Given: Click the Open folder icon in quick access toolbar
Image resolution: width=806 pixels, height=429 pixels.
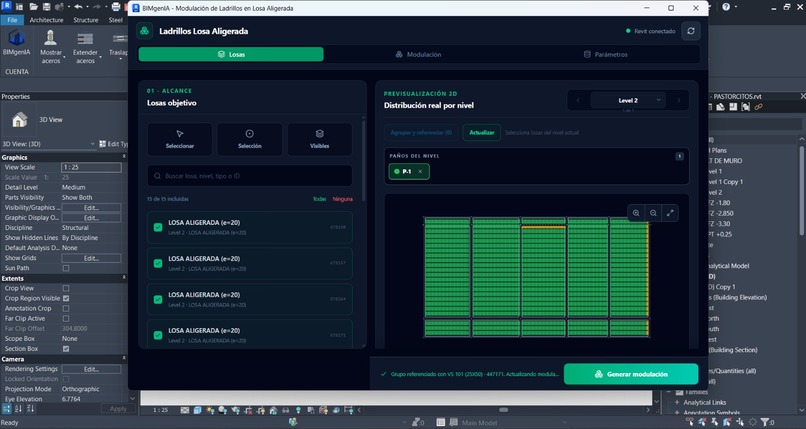Looking at the screenshot, I should [x=33, y=7].
